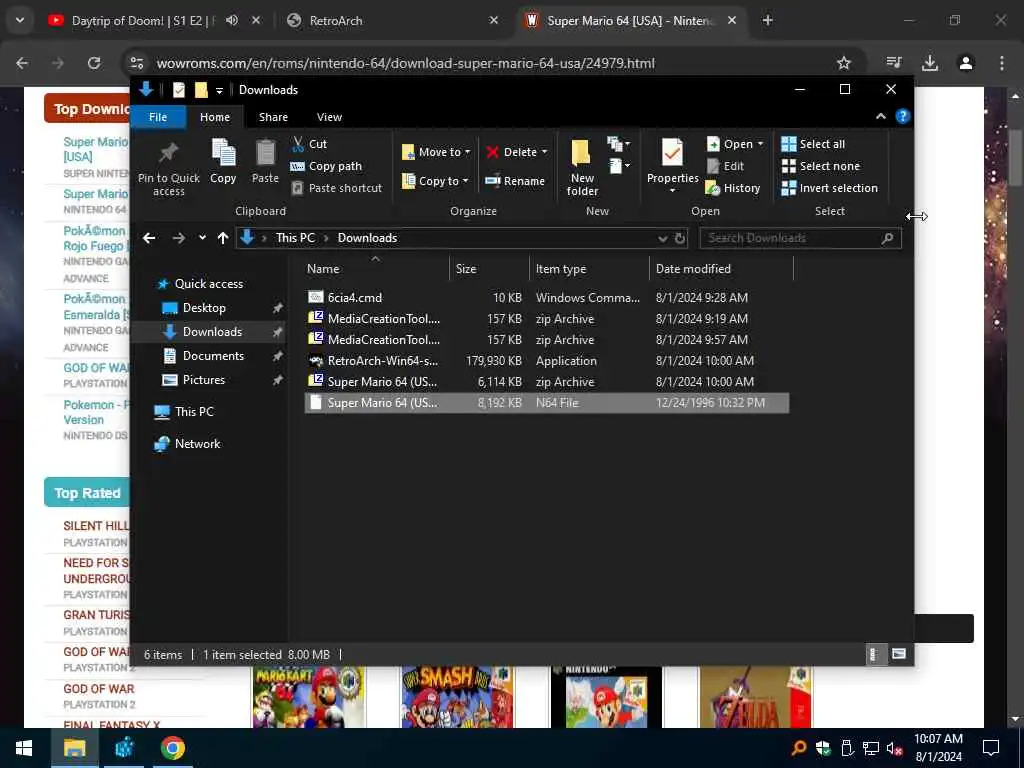The height and width of the screenshot is (768, 1024).
Task: Cut the selected file
Action: coord(310,144)
